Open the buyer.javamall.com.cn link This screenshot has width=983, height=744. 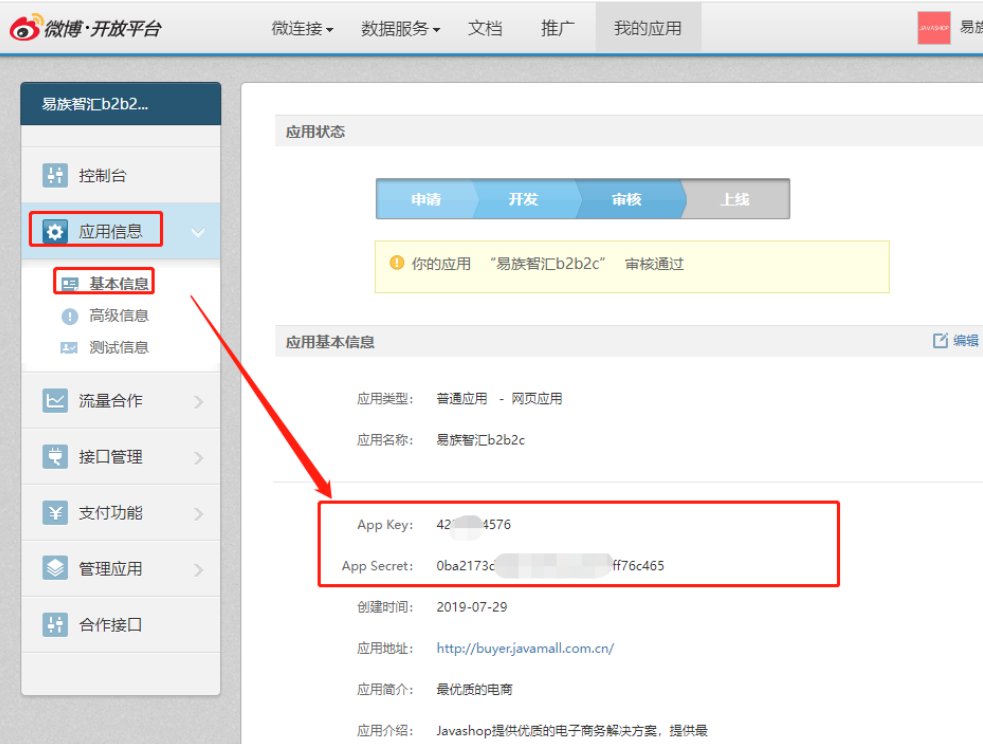[525, 648]
